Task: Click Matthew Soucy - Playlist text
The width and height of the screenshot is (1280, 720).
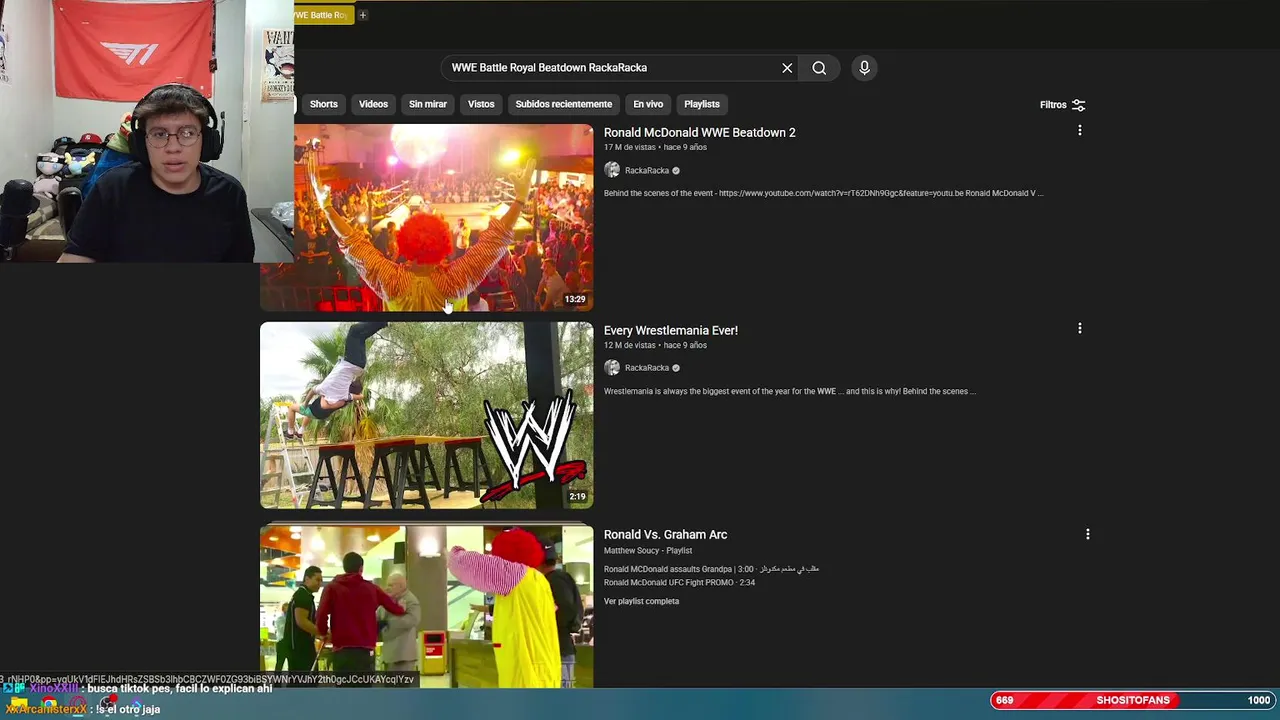Action: (x=648, y=551)
